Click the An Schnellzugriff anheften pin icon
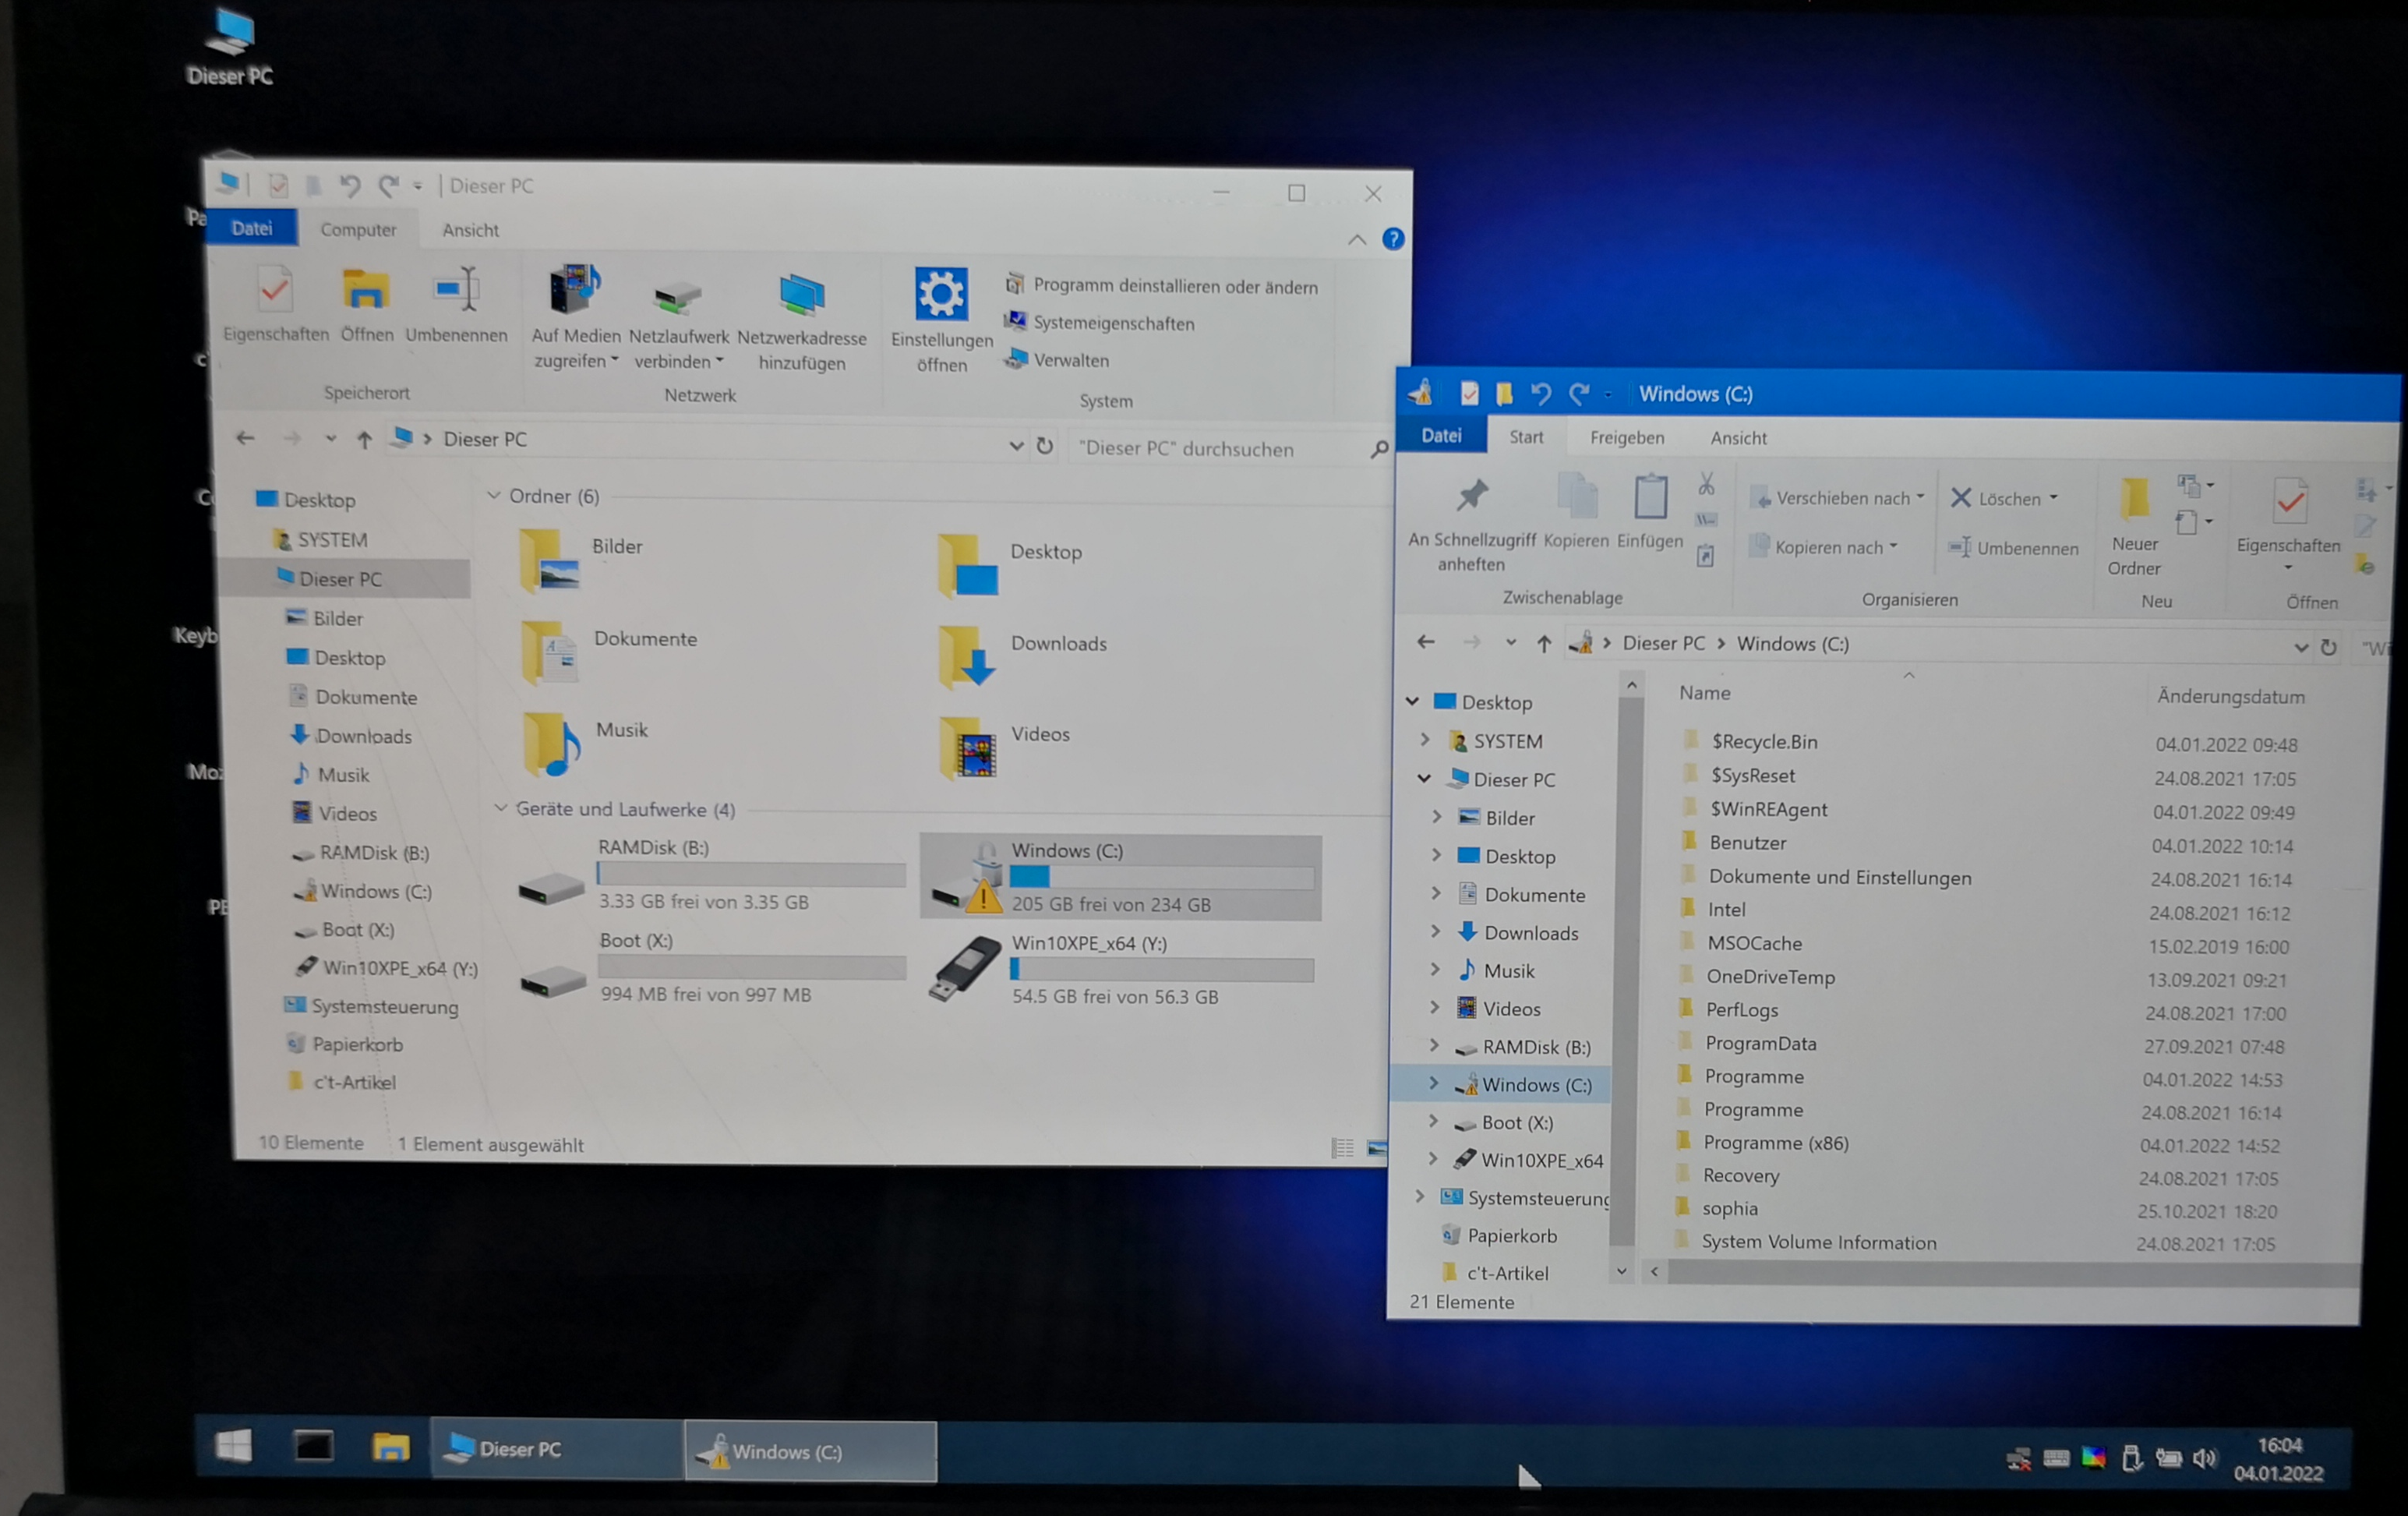2408x1516 pixels. click(1472, 496)
